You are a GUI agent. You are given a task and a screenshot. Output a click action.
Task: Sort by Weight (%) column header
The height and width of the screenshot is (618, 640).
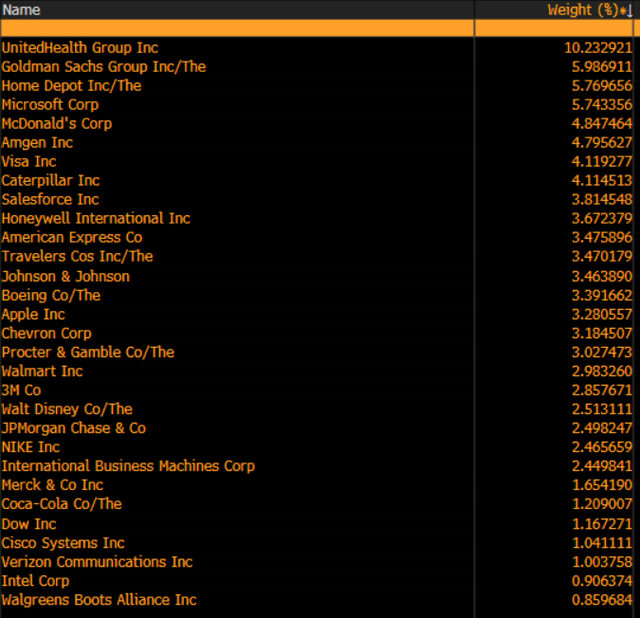coord(583,9)
